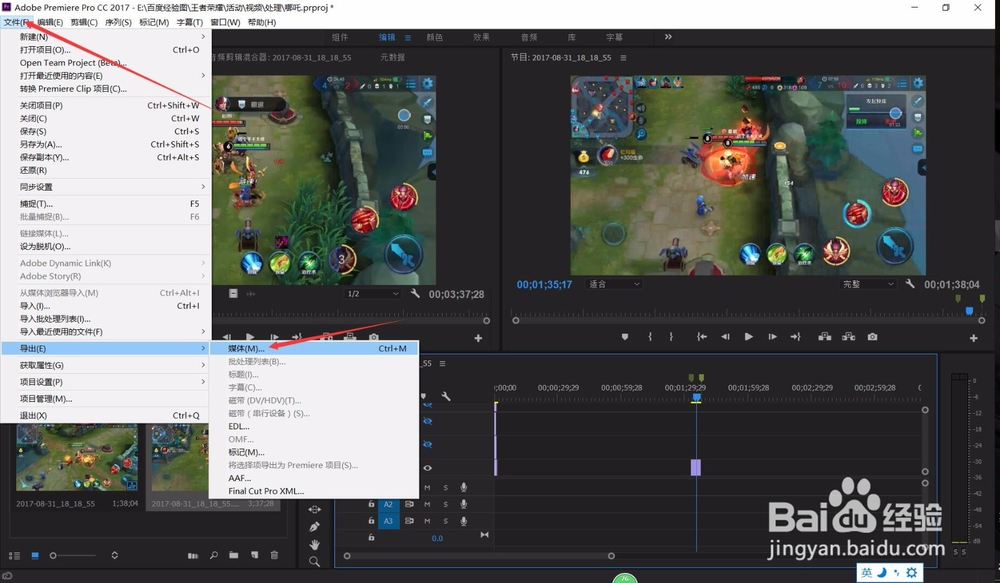1000x583 pixels.
Task: Switch Project panel to list view
Action: pyautogui.click(x=14, y=556)
